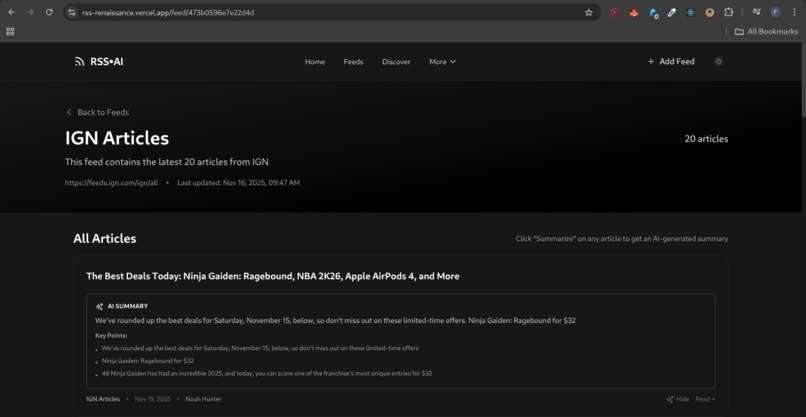Open the All Bookmarks folder
This screenshot has width=806, height=417.
(x=766, y=31)
